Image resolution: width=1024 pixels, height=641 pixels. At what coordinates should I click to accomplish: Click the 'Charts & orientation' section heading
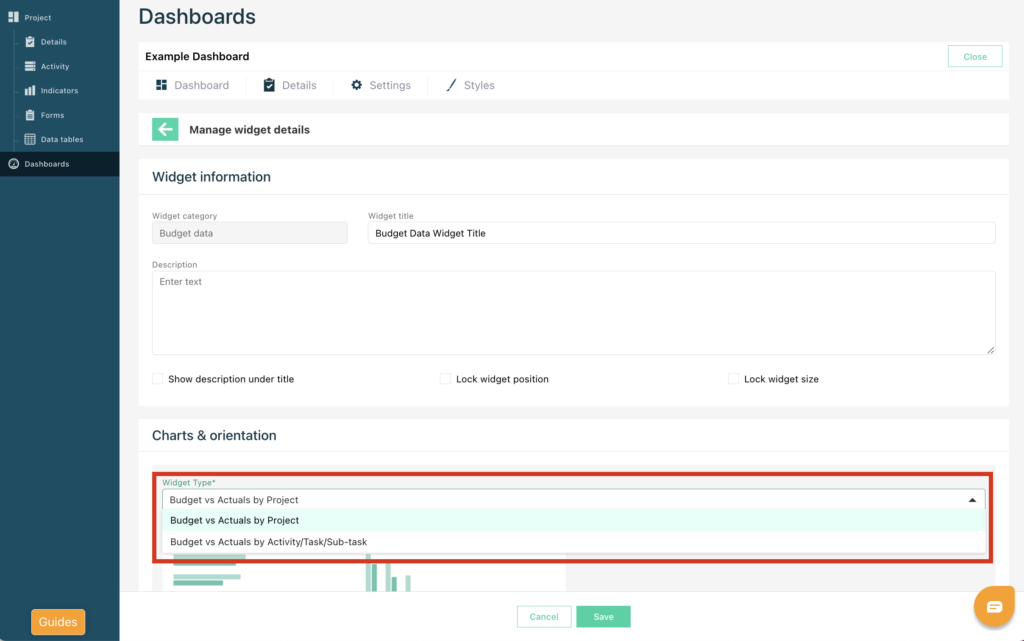[x=214, y=435]
